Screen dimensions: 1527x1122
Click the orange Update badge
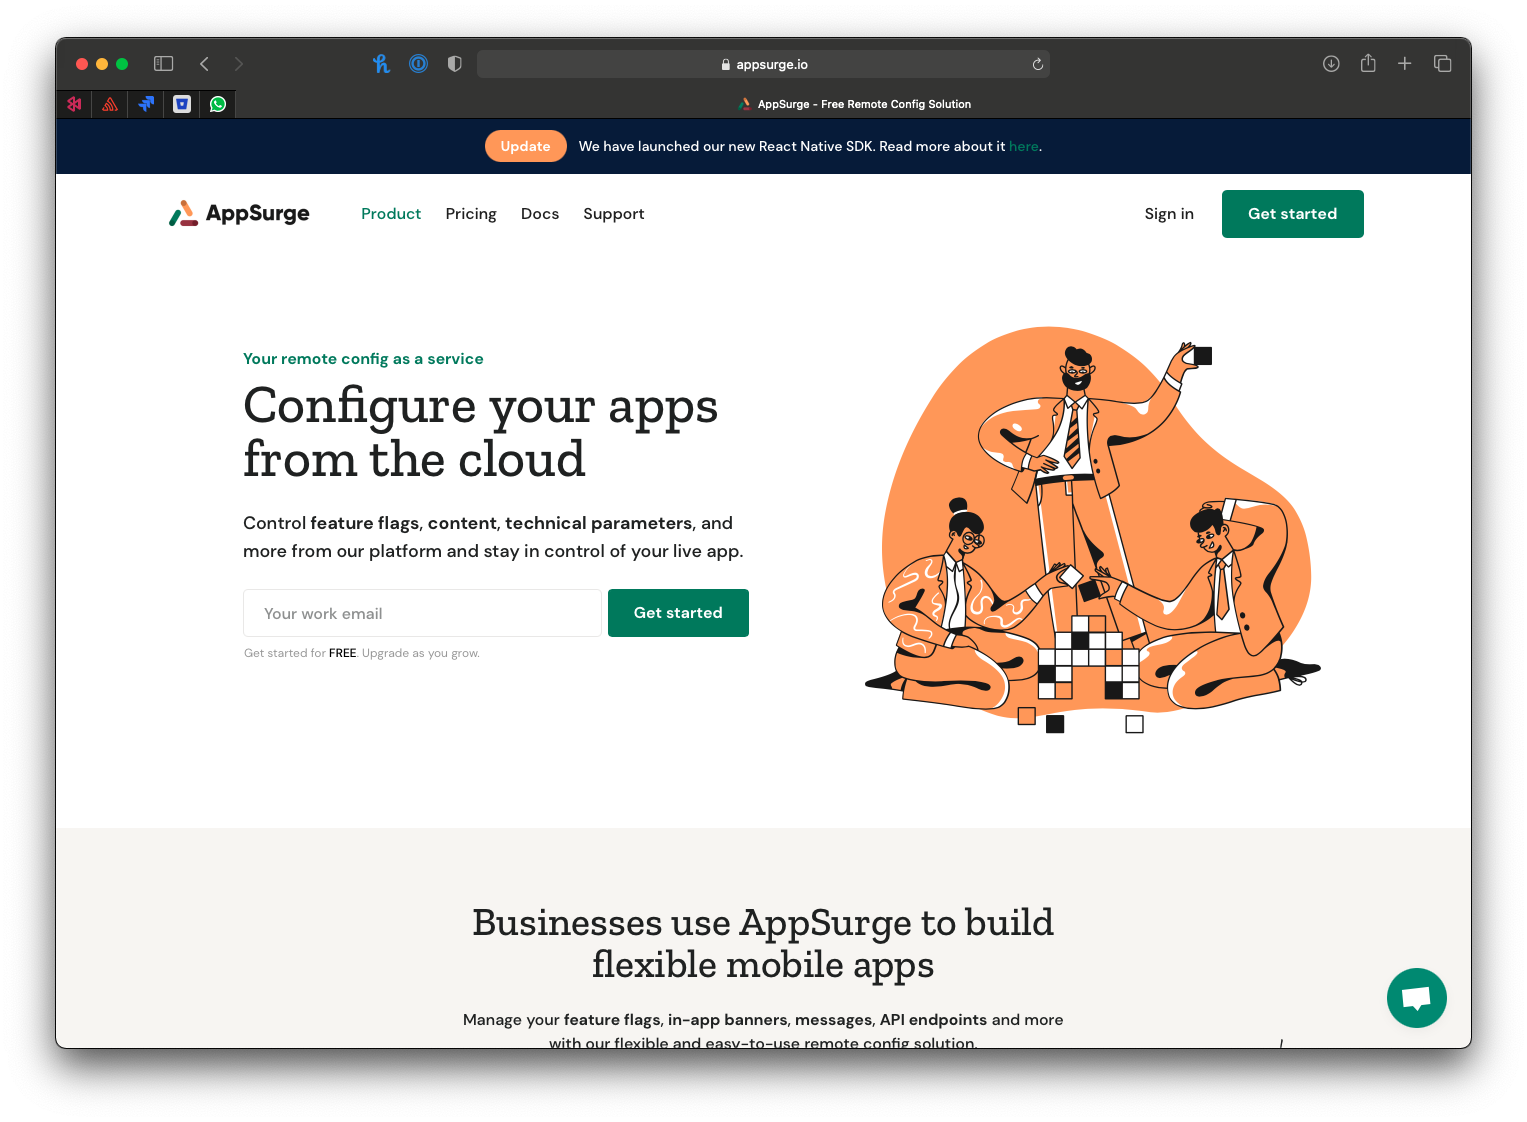point(526,146)
